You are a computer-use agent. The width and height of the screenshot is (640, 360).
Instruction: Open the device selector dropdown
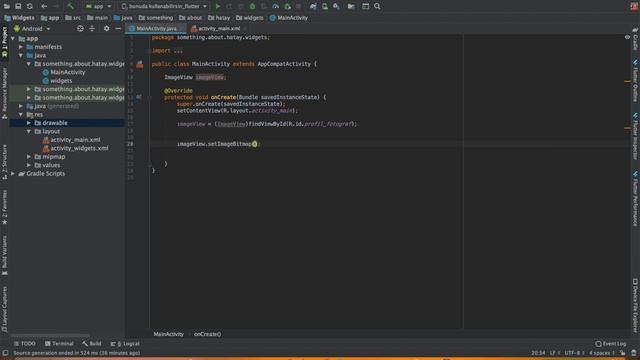[x=164, y=6]
